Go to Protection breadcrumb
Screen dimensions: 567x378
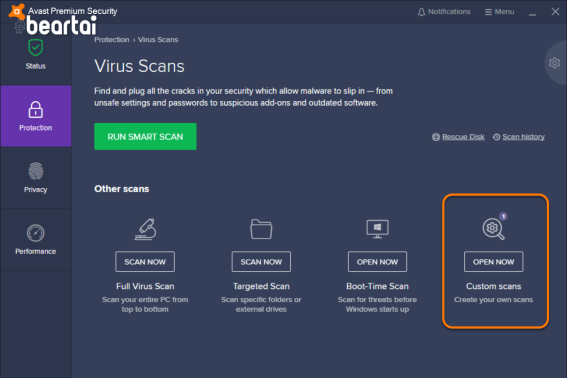[x=112, y=39]
